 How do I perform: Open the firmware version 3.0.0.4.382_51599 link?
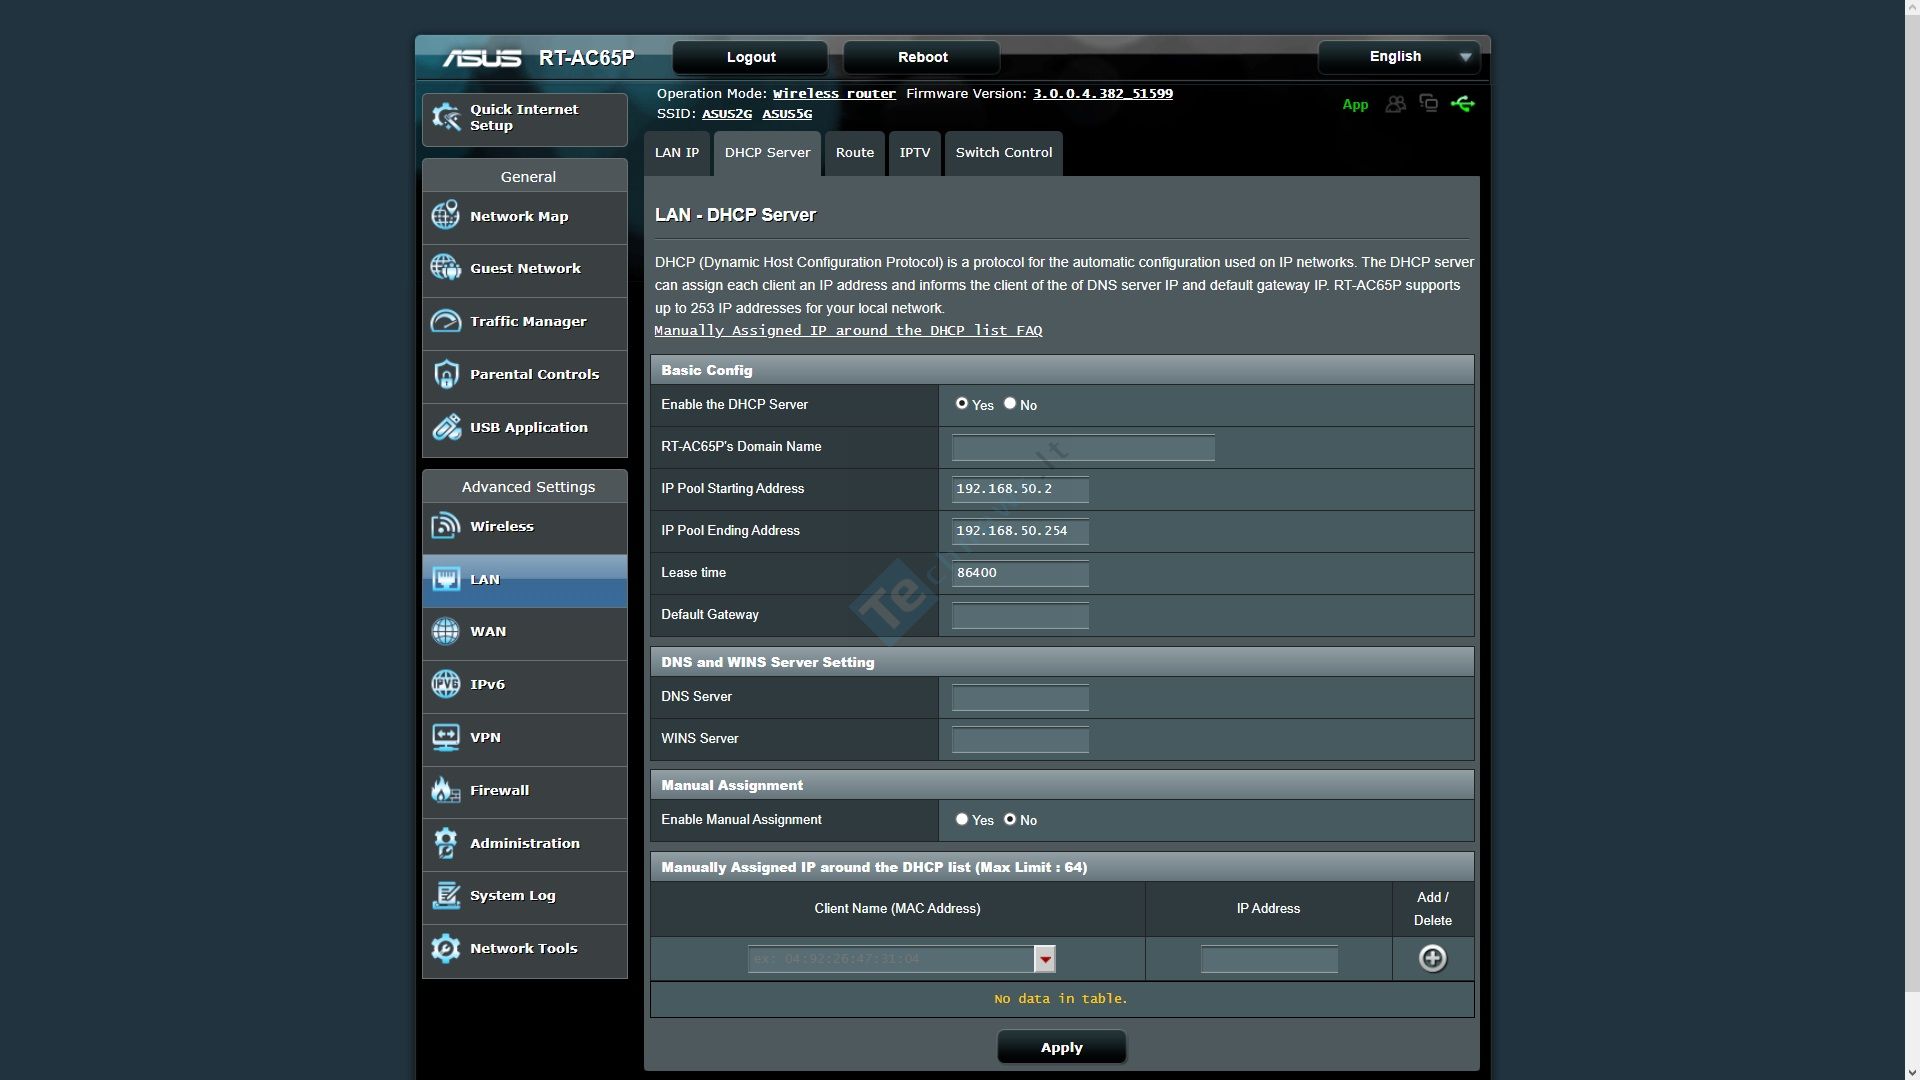[1102, 94]
